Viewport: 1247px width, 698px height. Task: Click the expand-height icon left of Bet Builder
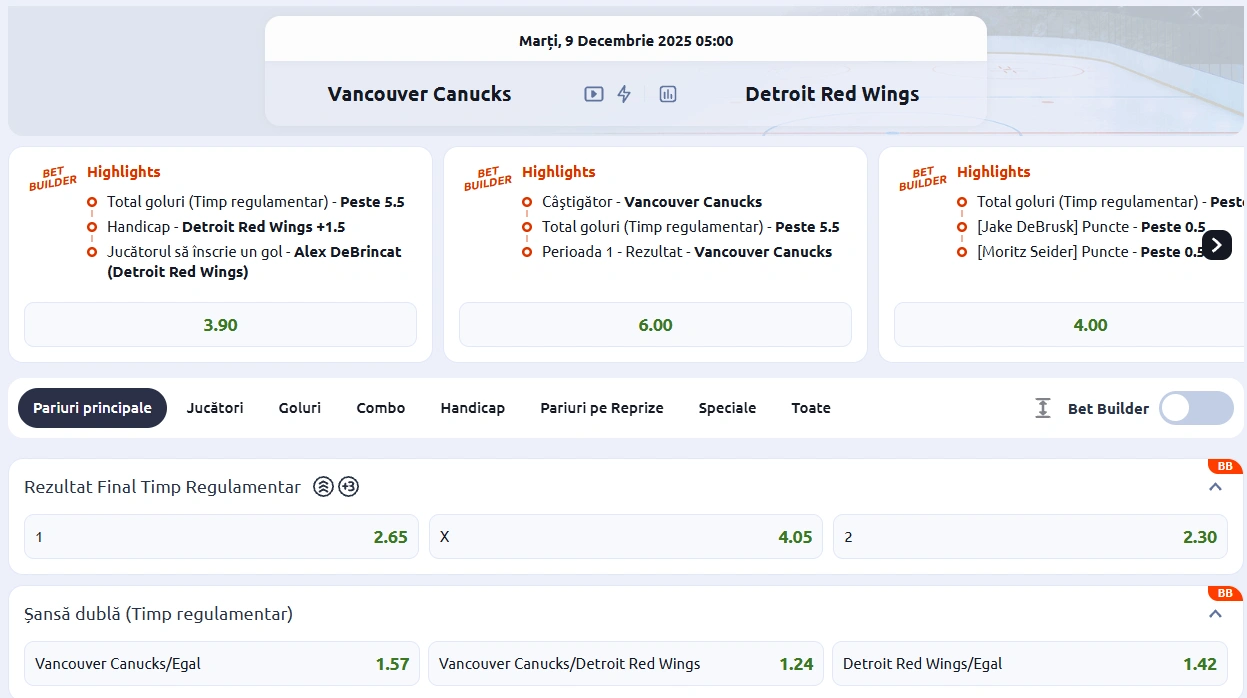click(1043, 408)
